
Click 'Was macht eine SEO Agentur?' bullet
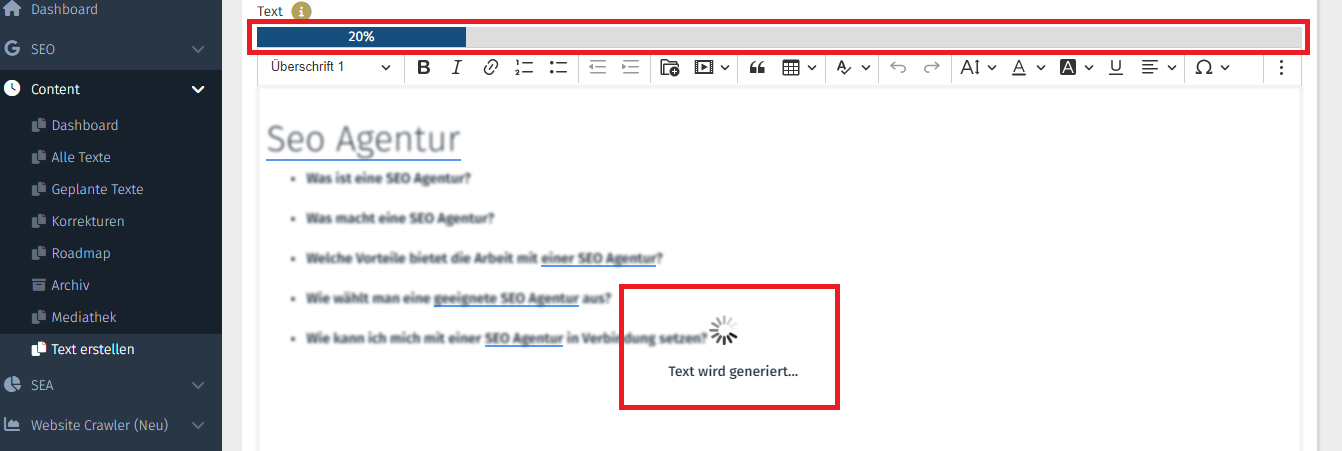click(400, 218)
